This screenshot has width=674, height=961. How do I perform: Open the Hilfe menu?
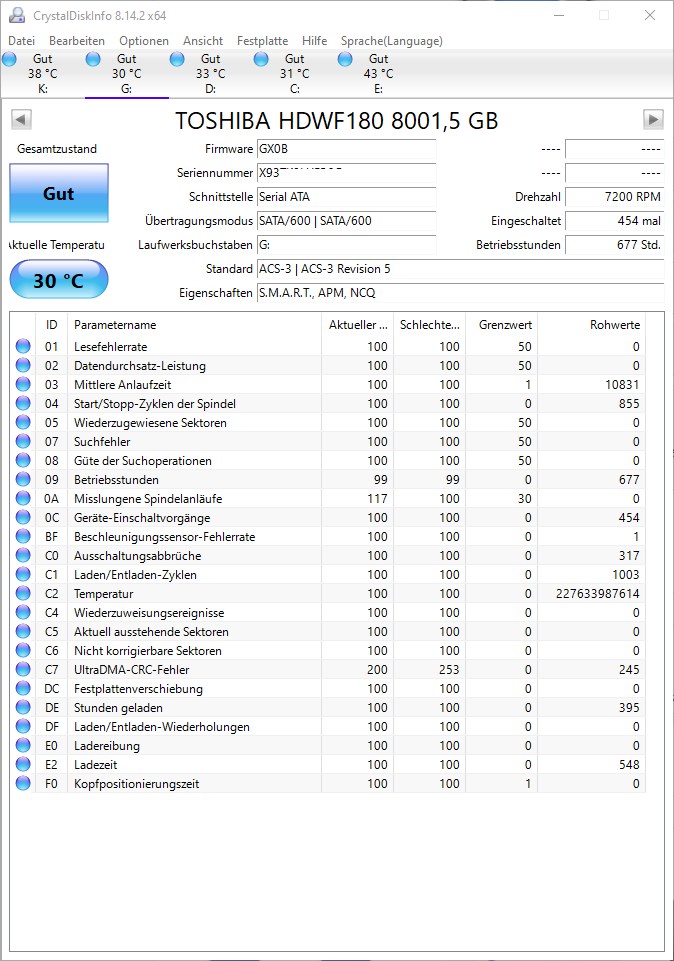click(x=314, y=41)
